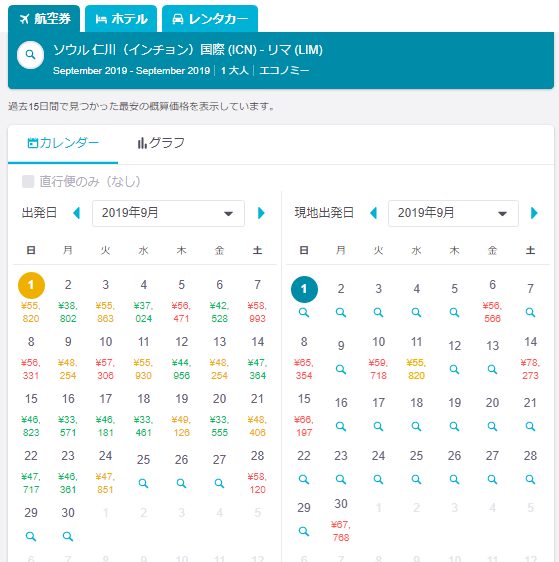Search prices for return date 22
The height and width of the screenshot is (562, 559).
[x=304, y=480]
